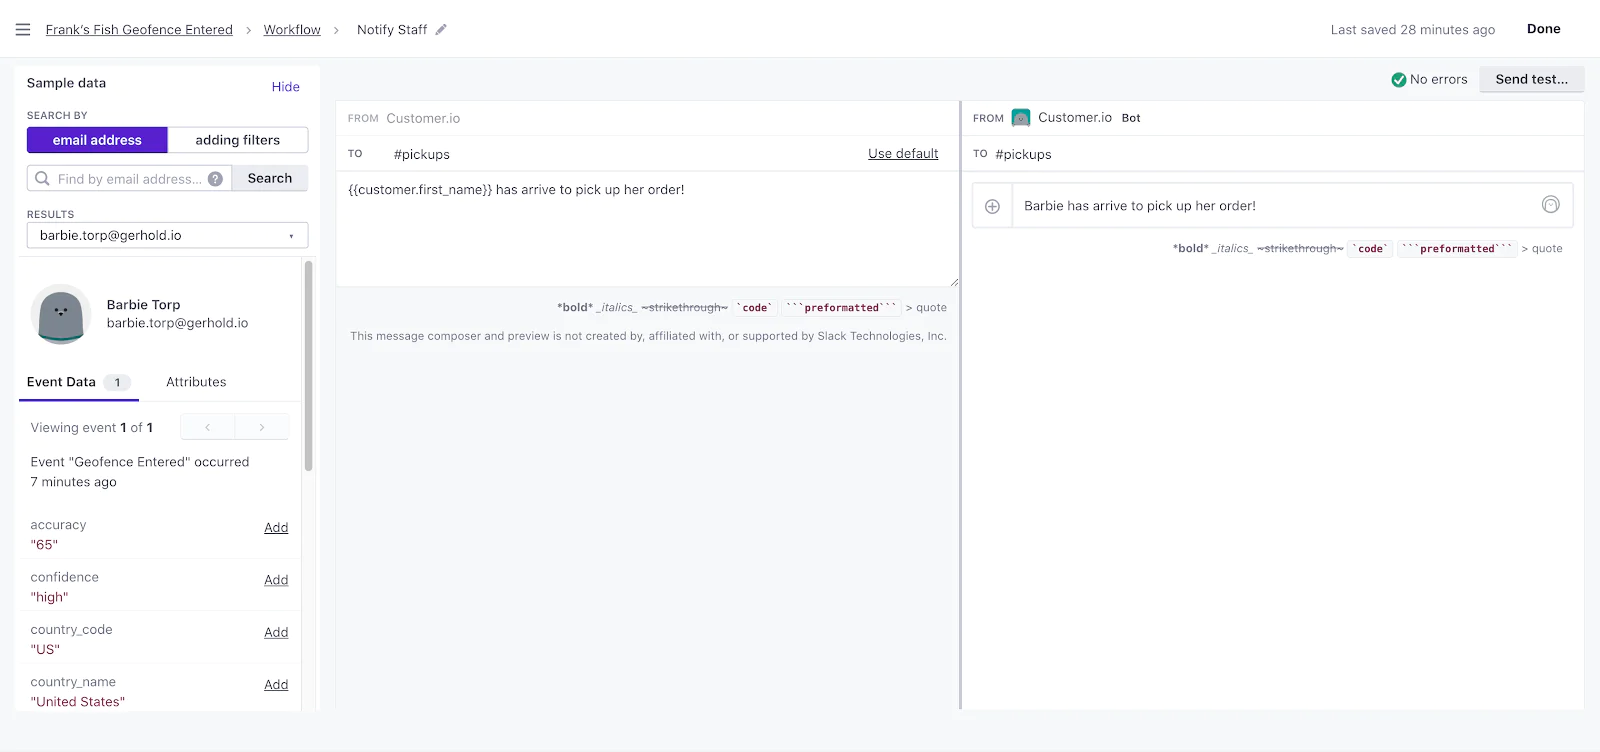Click the resize handle of the message textarea
The width and height of the screenshot is (1600, 752).
pyautogui.click(x=954, y=282)
